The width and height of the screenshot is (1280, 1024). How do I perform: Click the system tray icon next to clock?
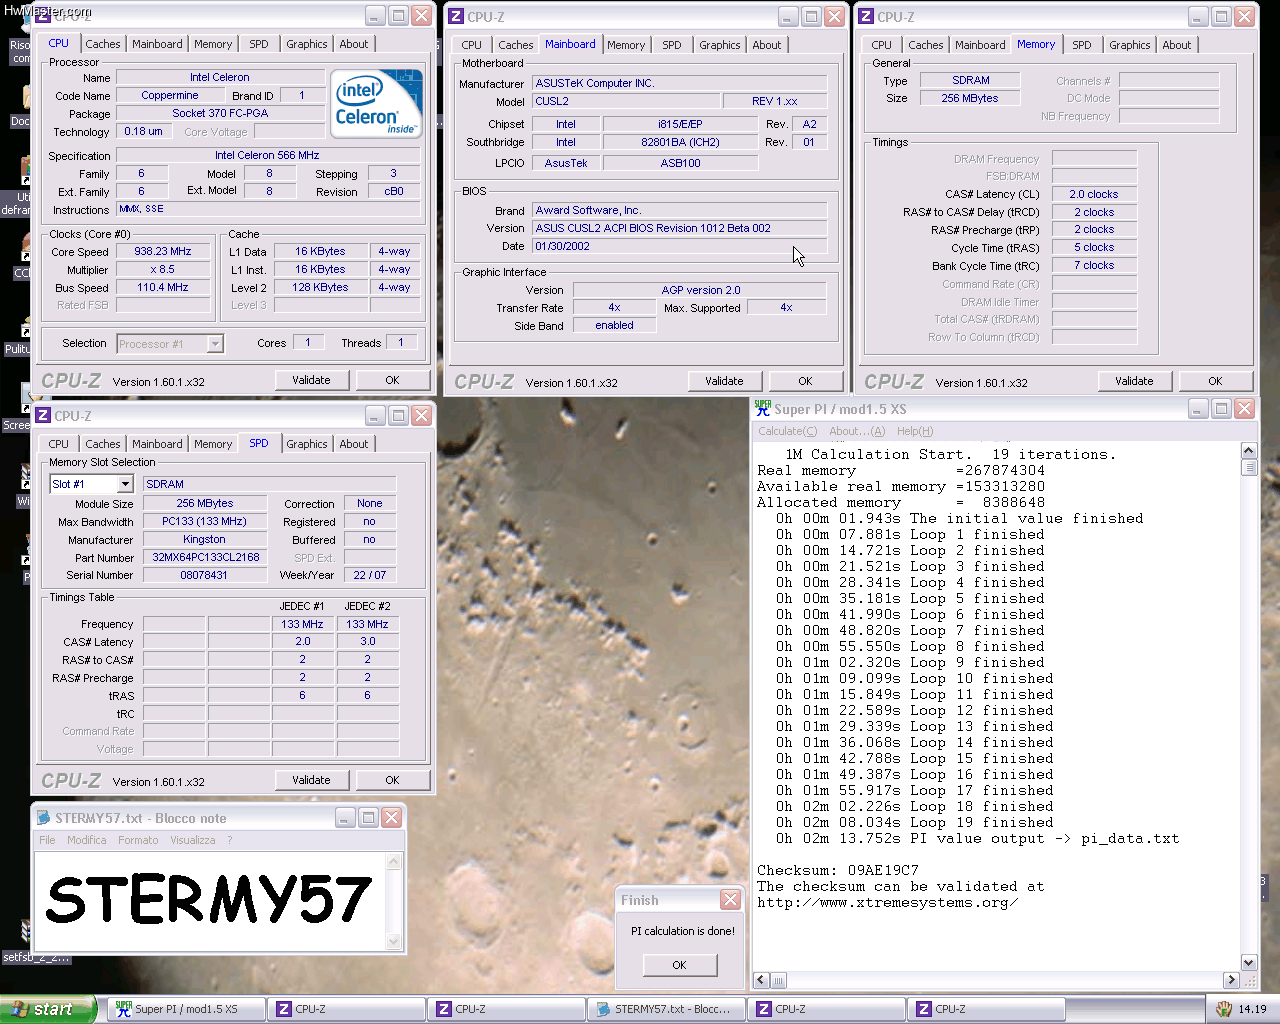click(x=1224, y=1009)
